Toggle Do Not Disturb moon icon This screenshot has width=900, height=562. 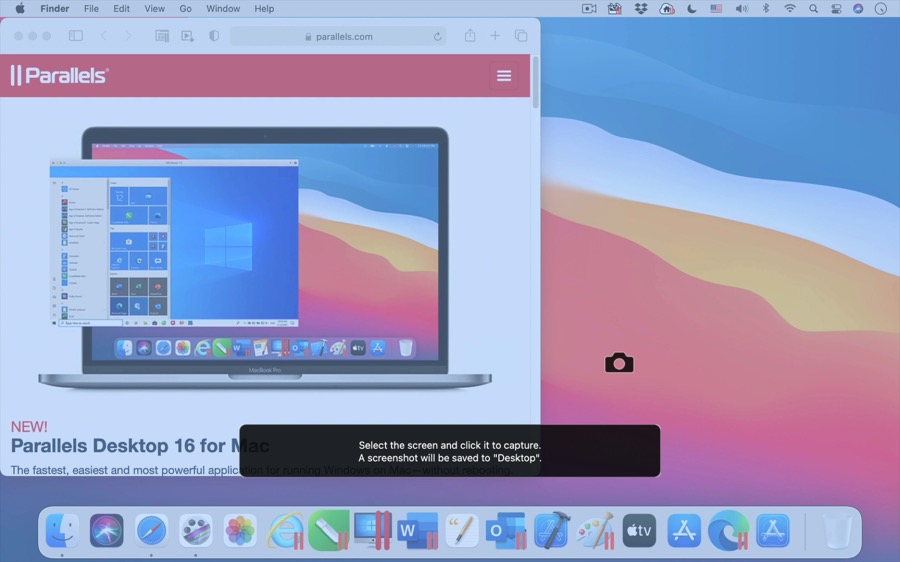tap(692, 9)
